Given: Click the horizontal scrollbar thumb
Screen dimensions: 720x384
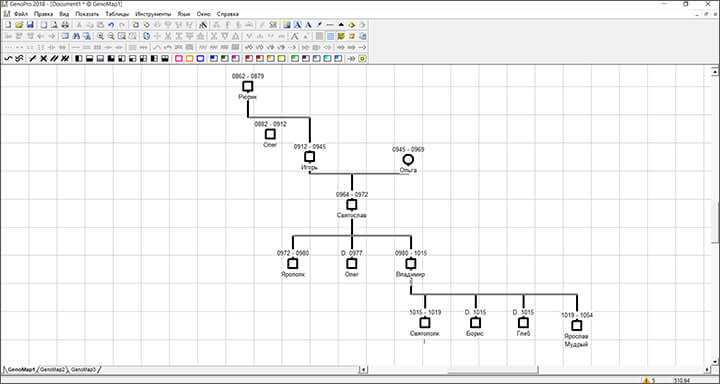Looking at the screenshot, I should [493, 369].
